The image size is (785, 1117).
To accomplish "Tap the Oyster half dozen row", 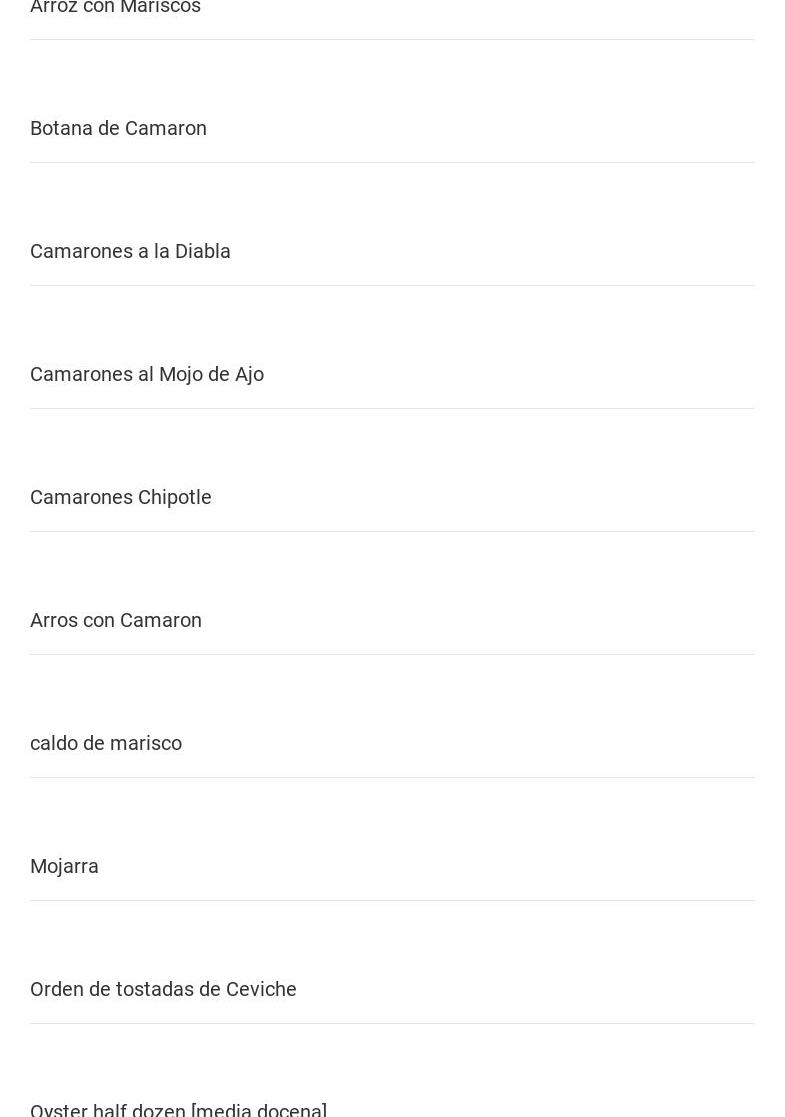I will click(178, 1109).
